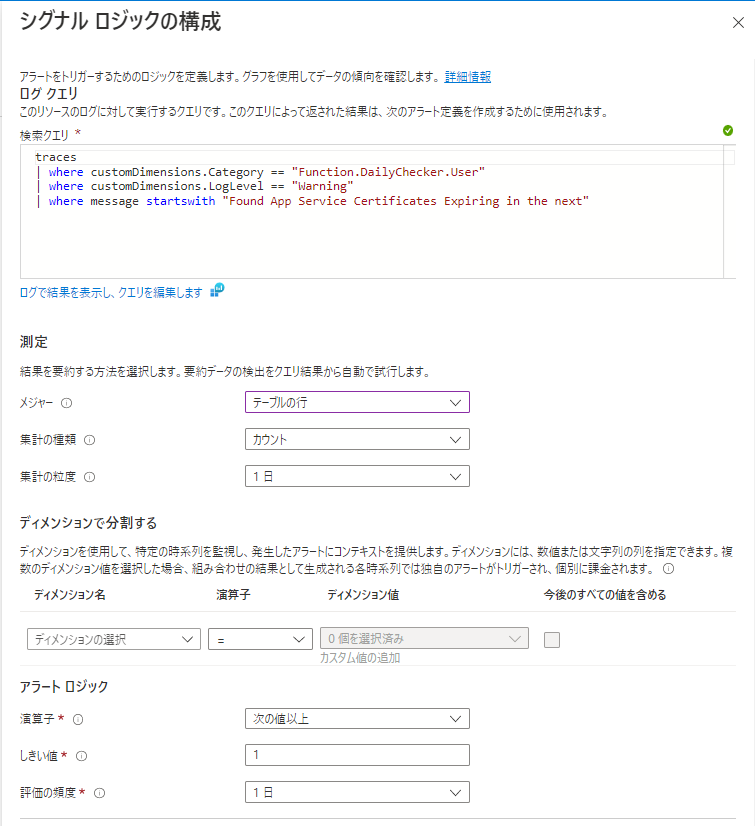The image size is (755, 826).
Task: Click the "Warning" string in the query
Action: tap(322, 186)
